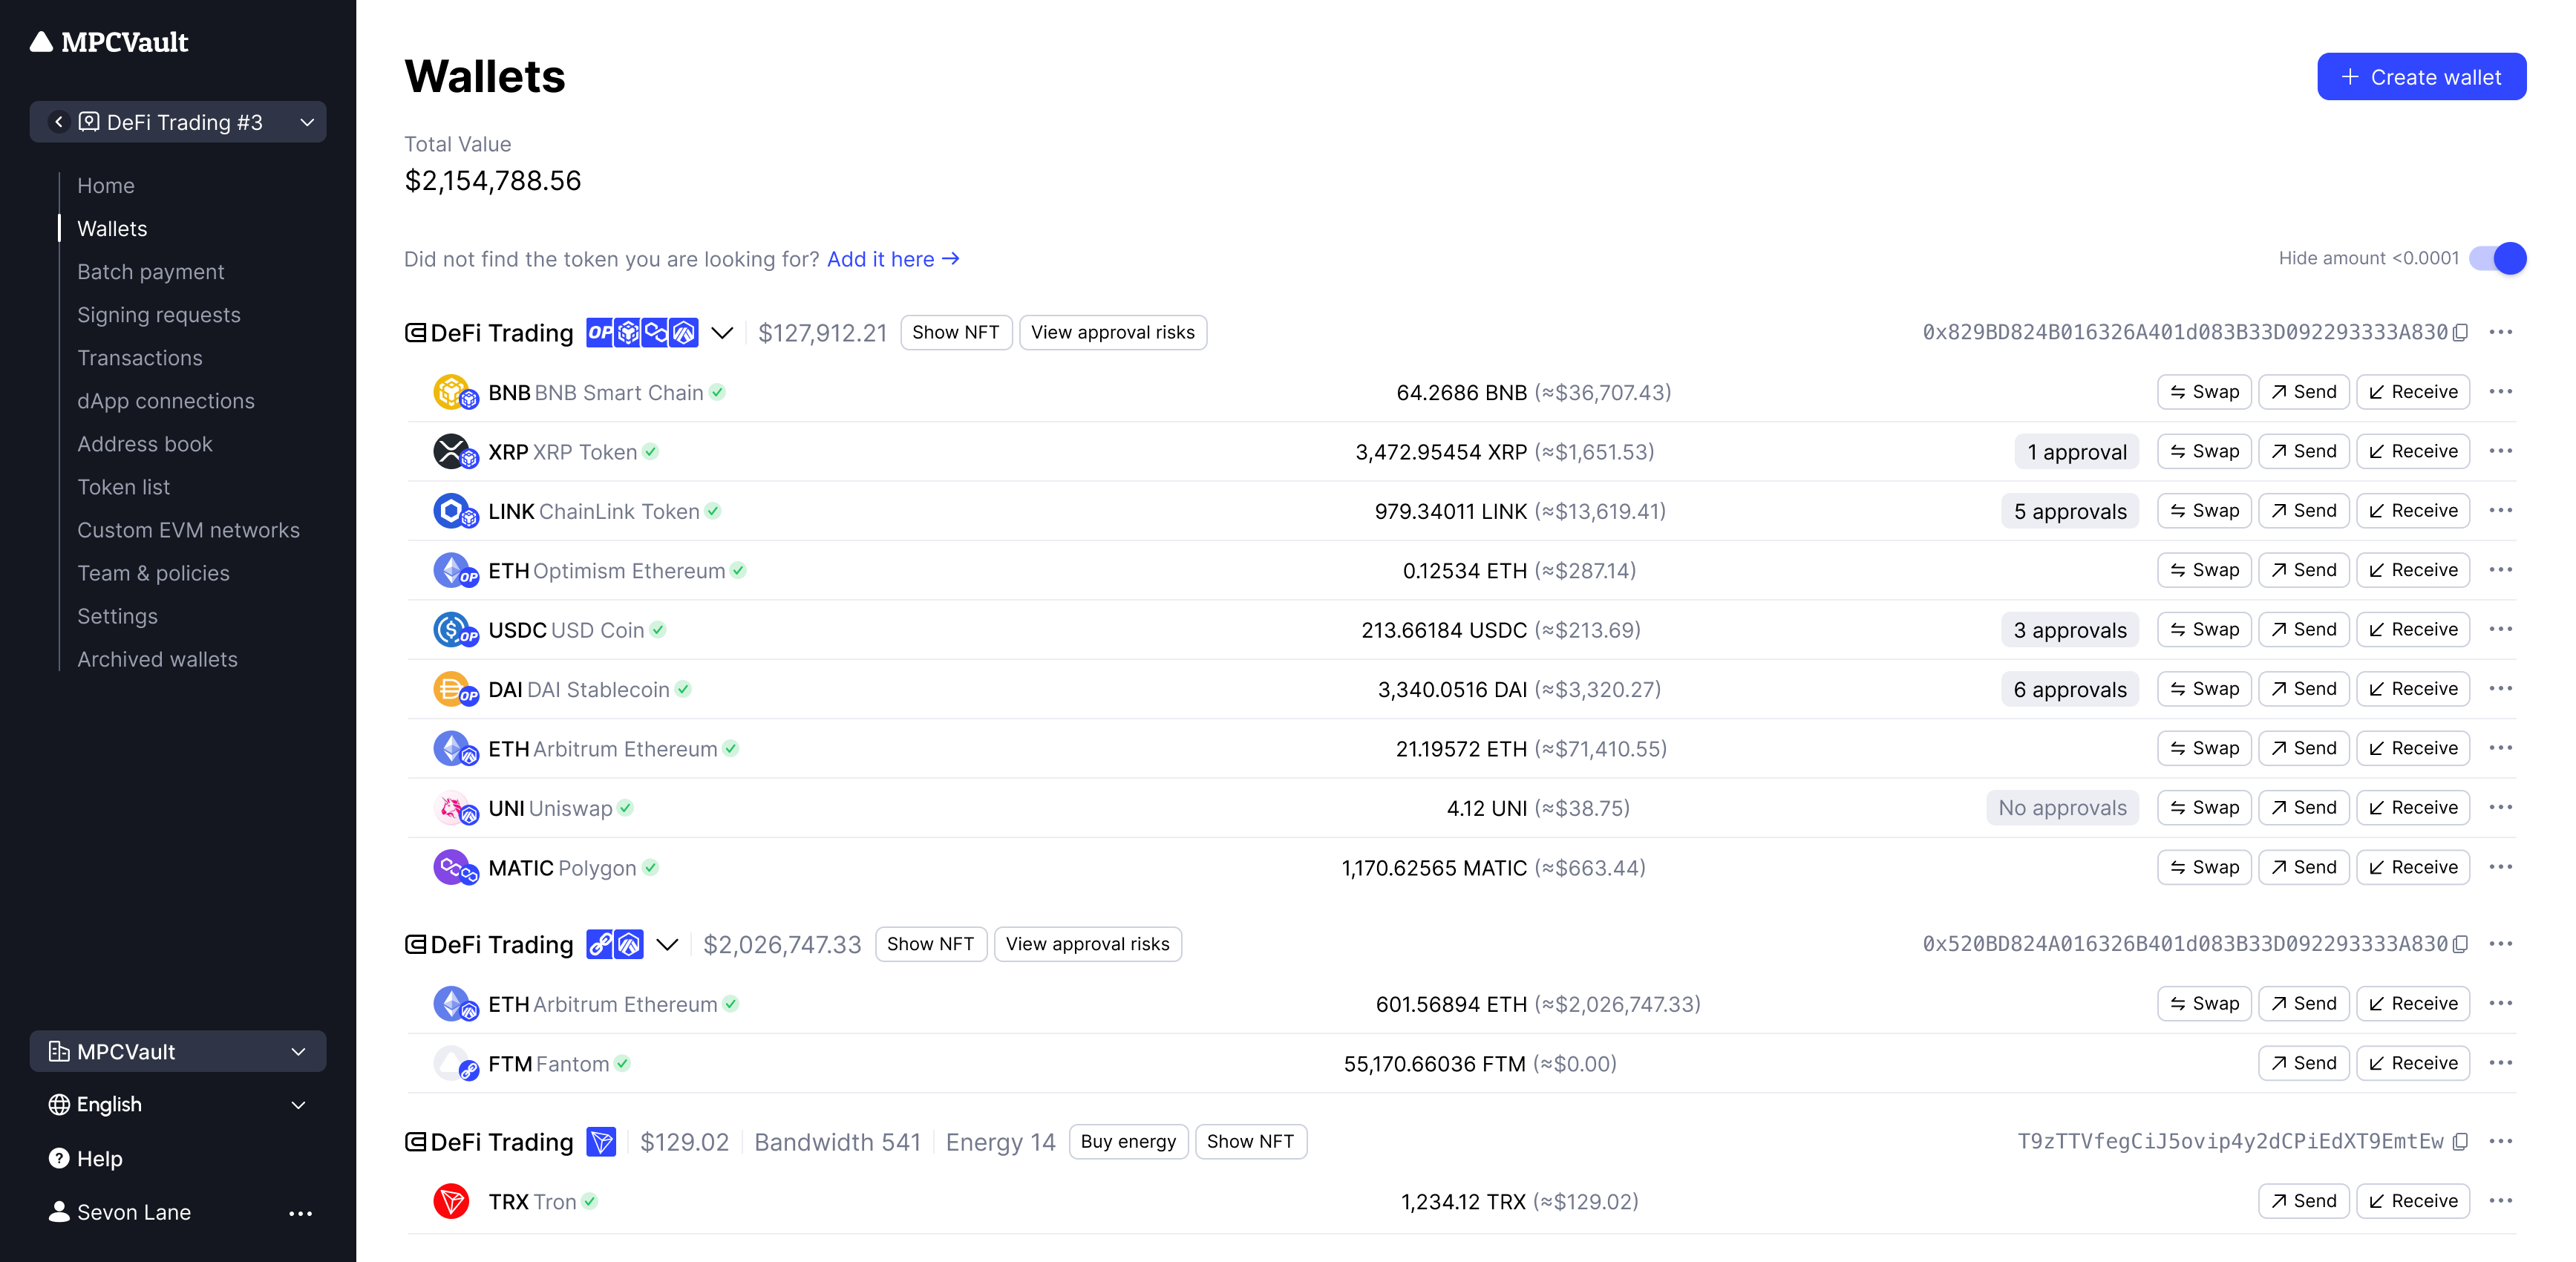
Task: Open more options for XRP row
Action: (x=2500, y=452)
